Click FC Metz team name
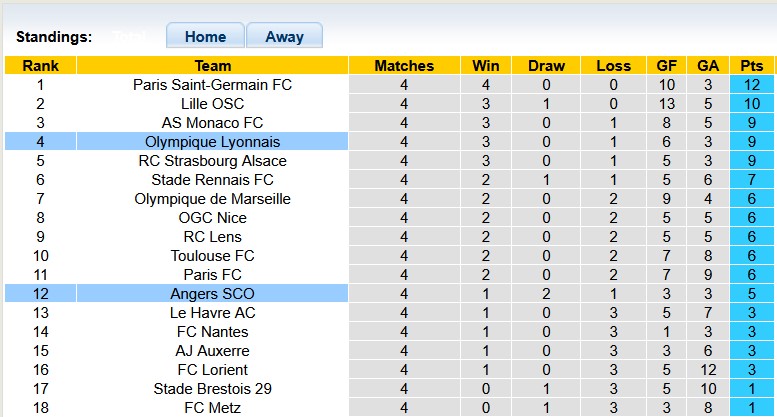Image resolution: width=777 pixels, height=417 pixels. point(212,408)
